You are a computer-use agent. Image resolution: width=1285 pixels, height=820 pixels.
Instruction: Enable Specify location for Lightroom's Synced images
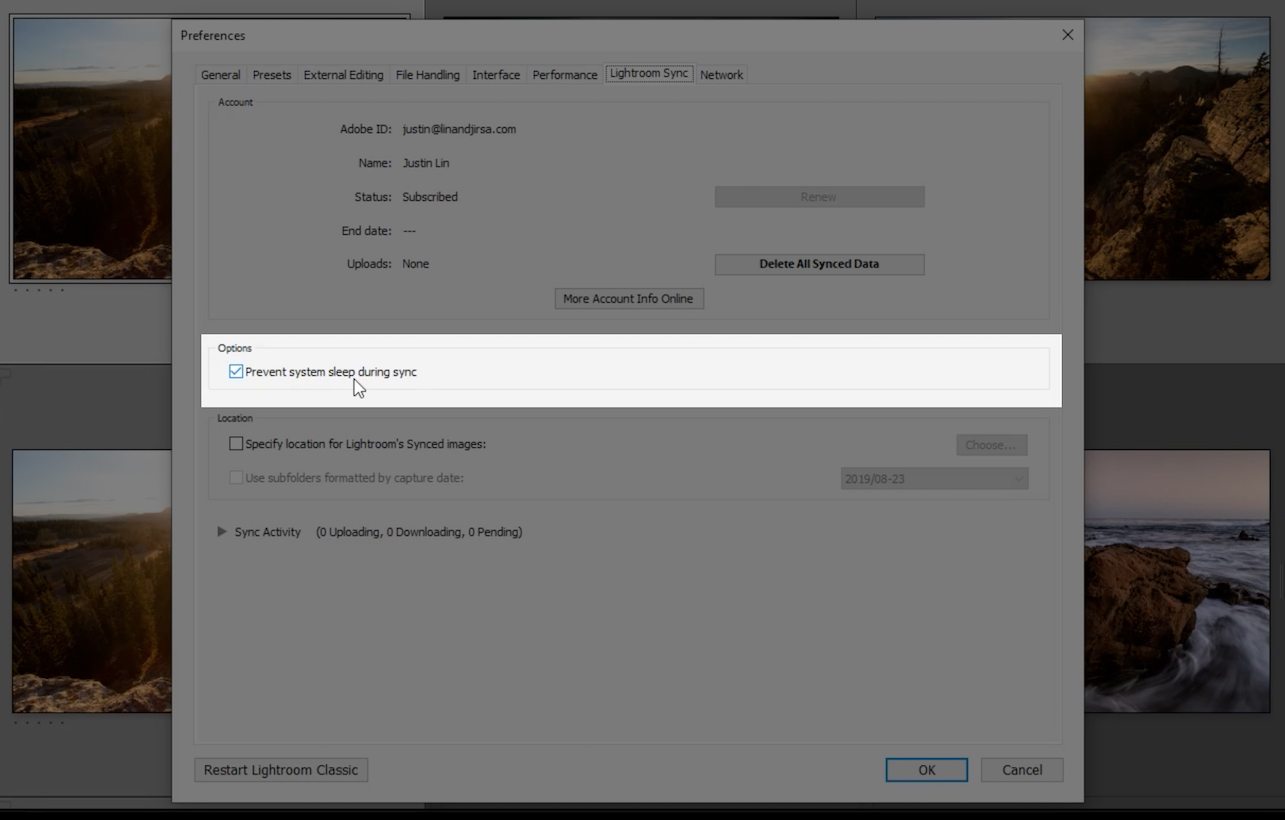point(236,443)
